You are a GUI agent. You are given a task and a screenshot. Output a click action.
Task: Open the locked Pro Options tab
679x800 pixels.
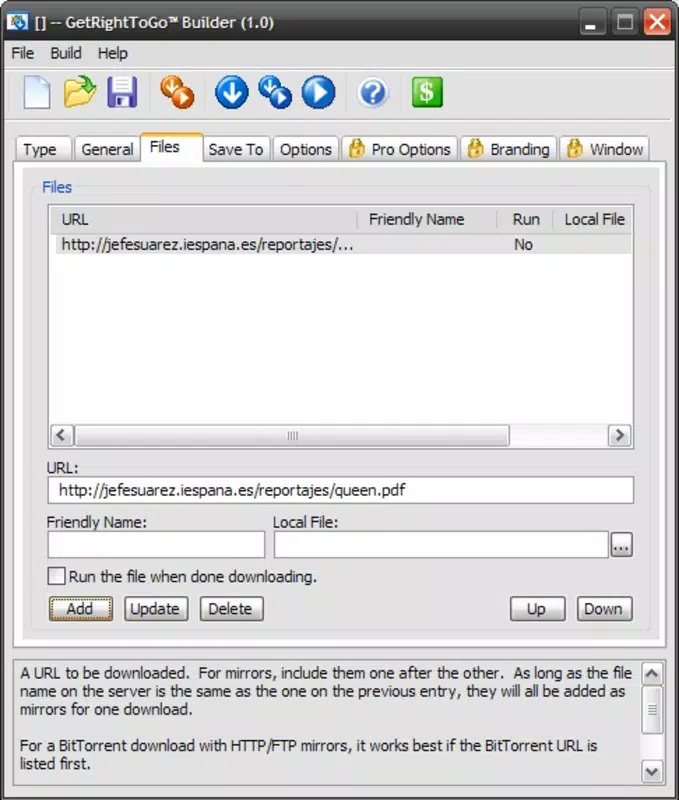(x=399, y=149)
